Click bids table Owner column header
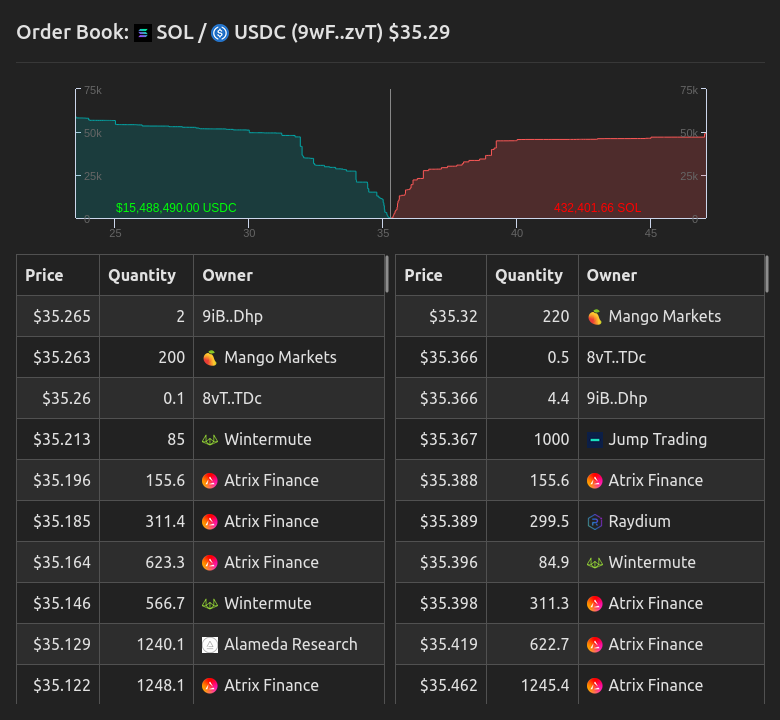The height and width of the screenshot is (720, 780). point(227,275)
